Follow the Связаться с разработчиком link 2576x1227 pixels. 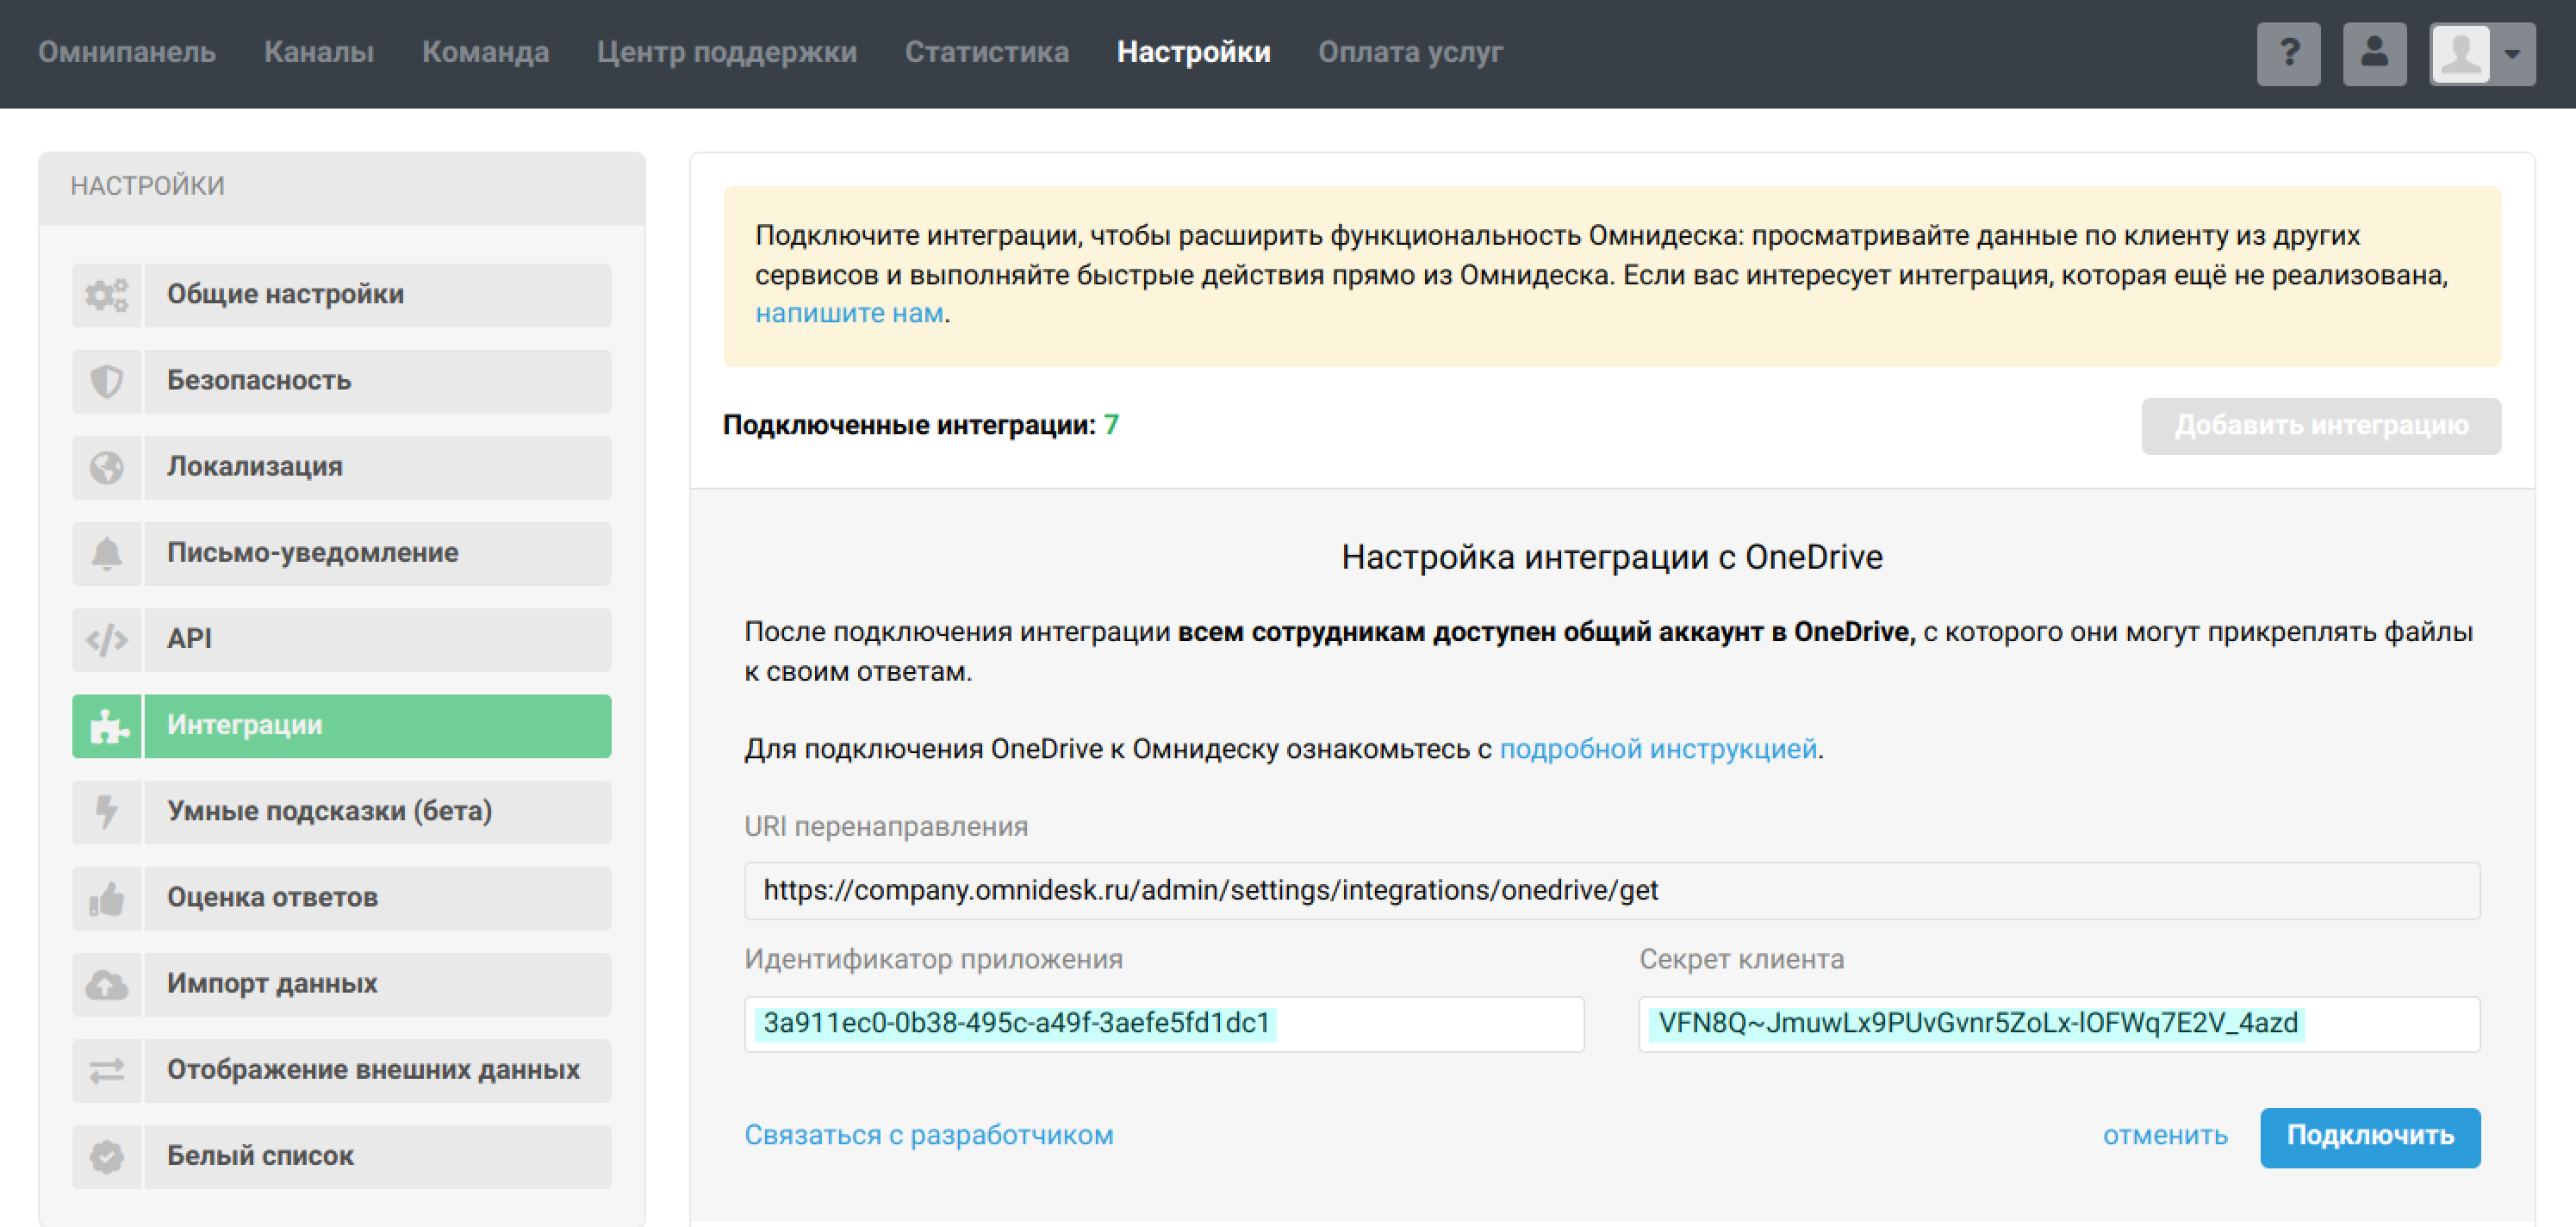(x=929, y=1136)
